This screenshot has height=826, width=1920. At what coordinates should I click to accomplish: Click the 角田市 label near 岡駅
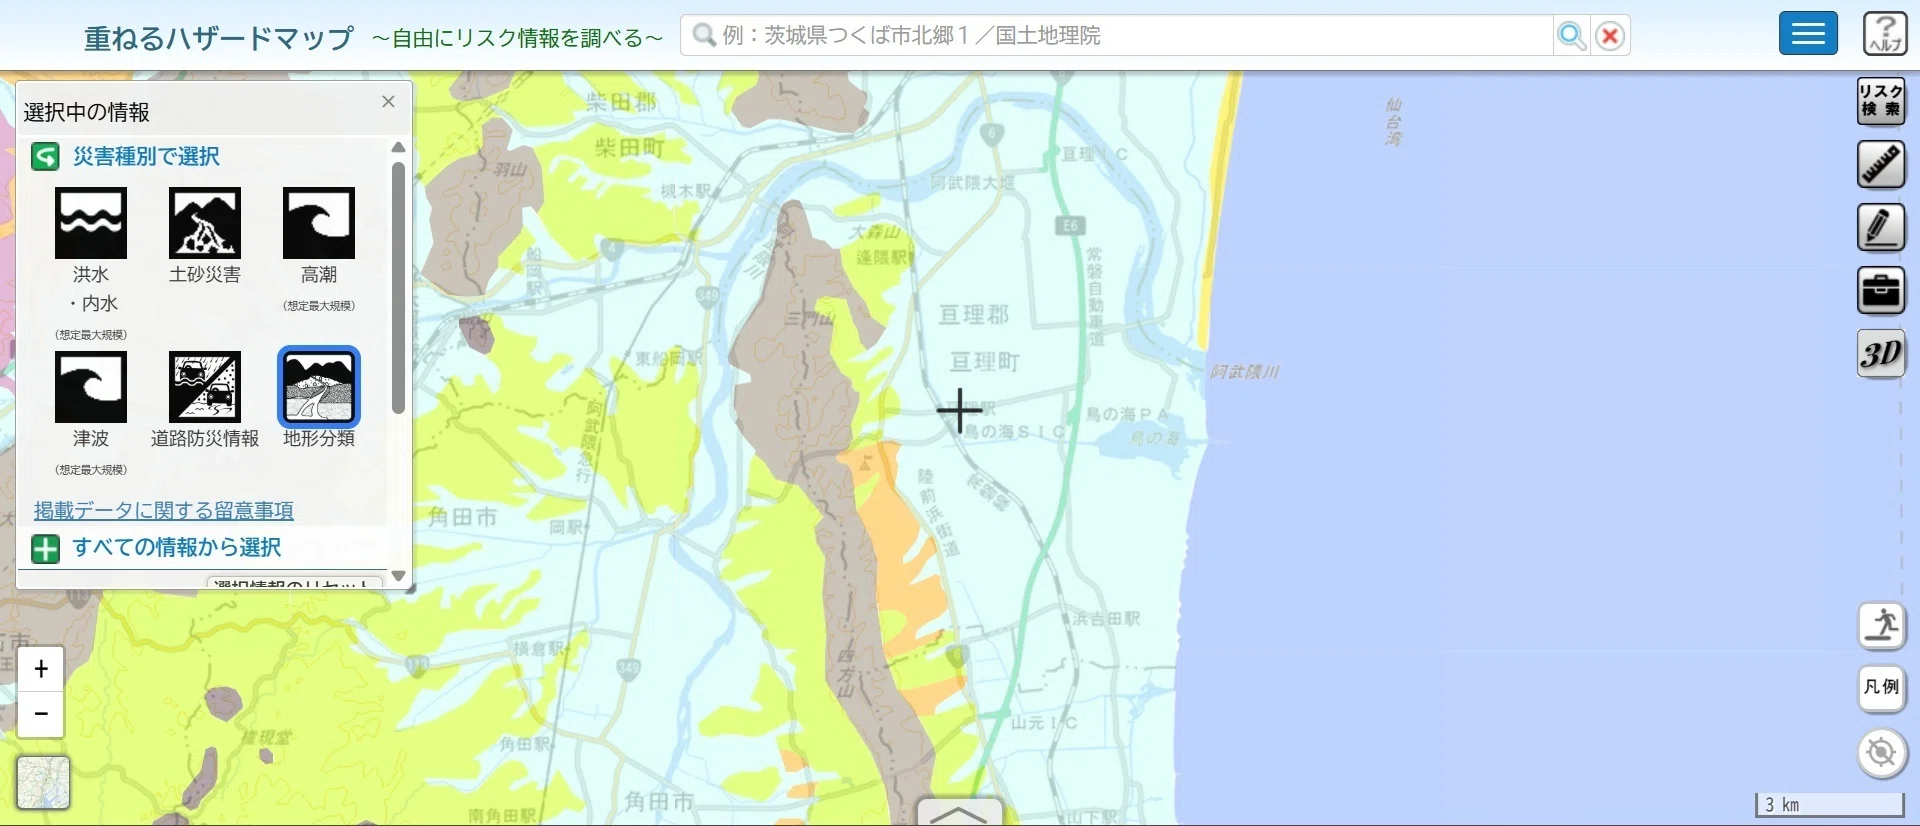point(463,517)
